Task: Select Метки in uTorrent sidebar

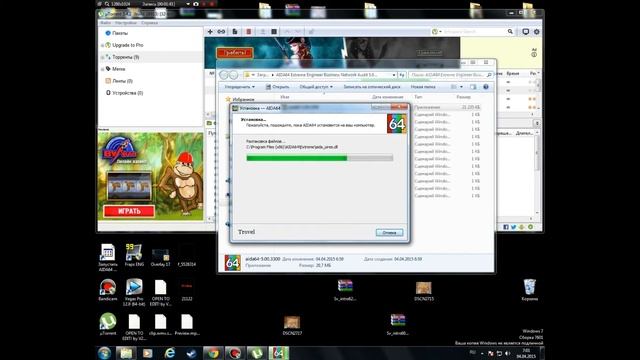Action: (118, 69)
